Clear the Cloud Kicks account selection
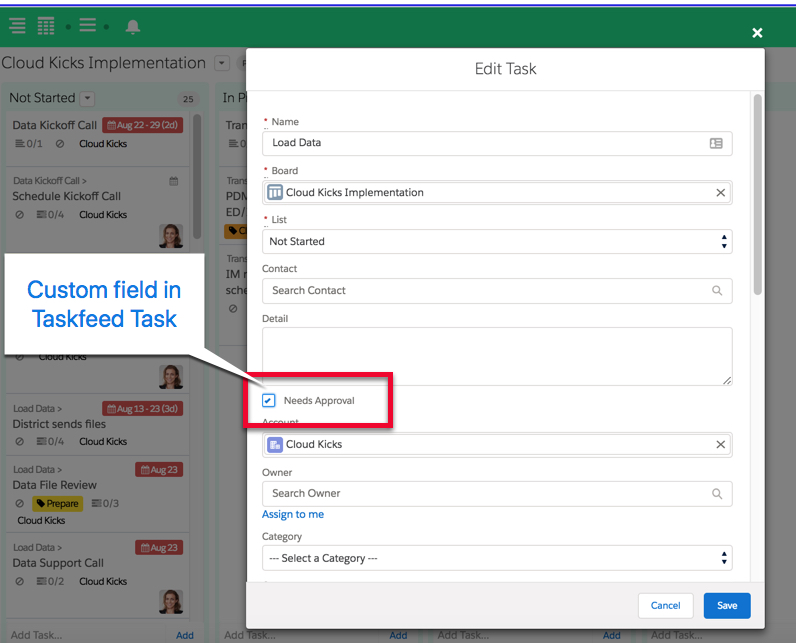 point(720,445)
